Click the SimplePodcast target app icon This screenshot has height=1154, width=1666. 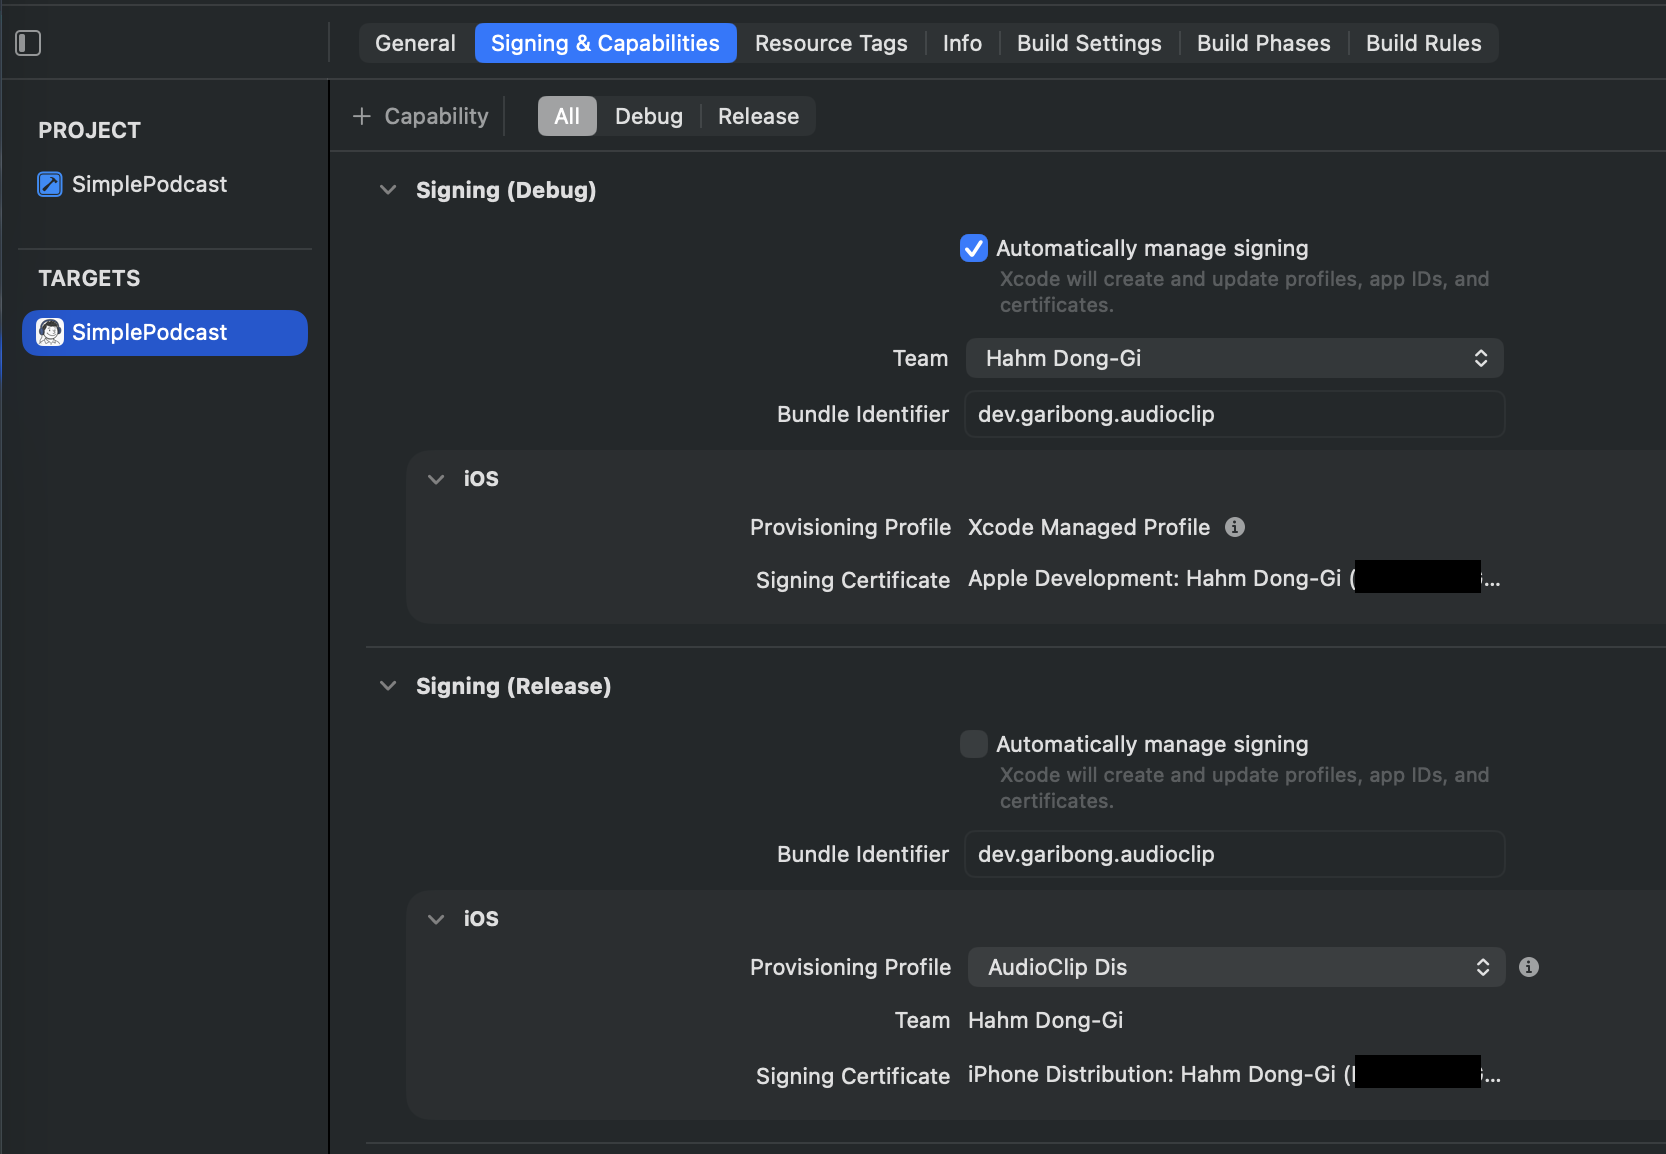(50, 332)
